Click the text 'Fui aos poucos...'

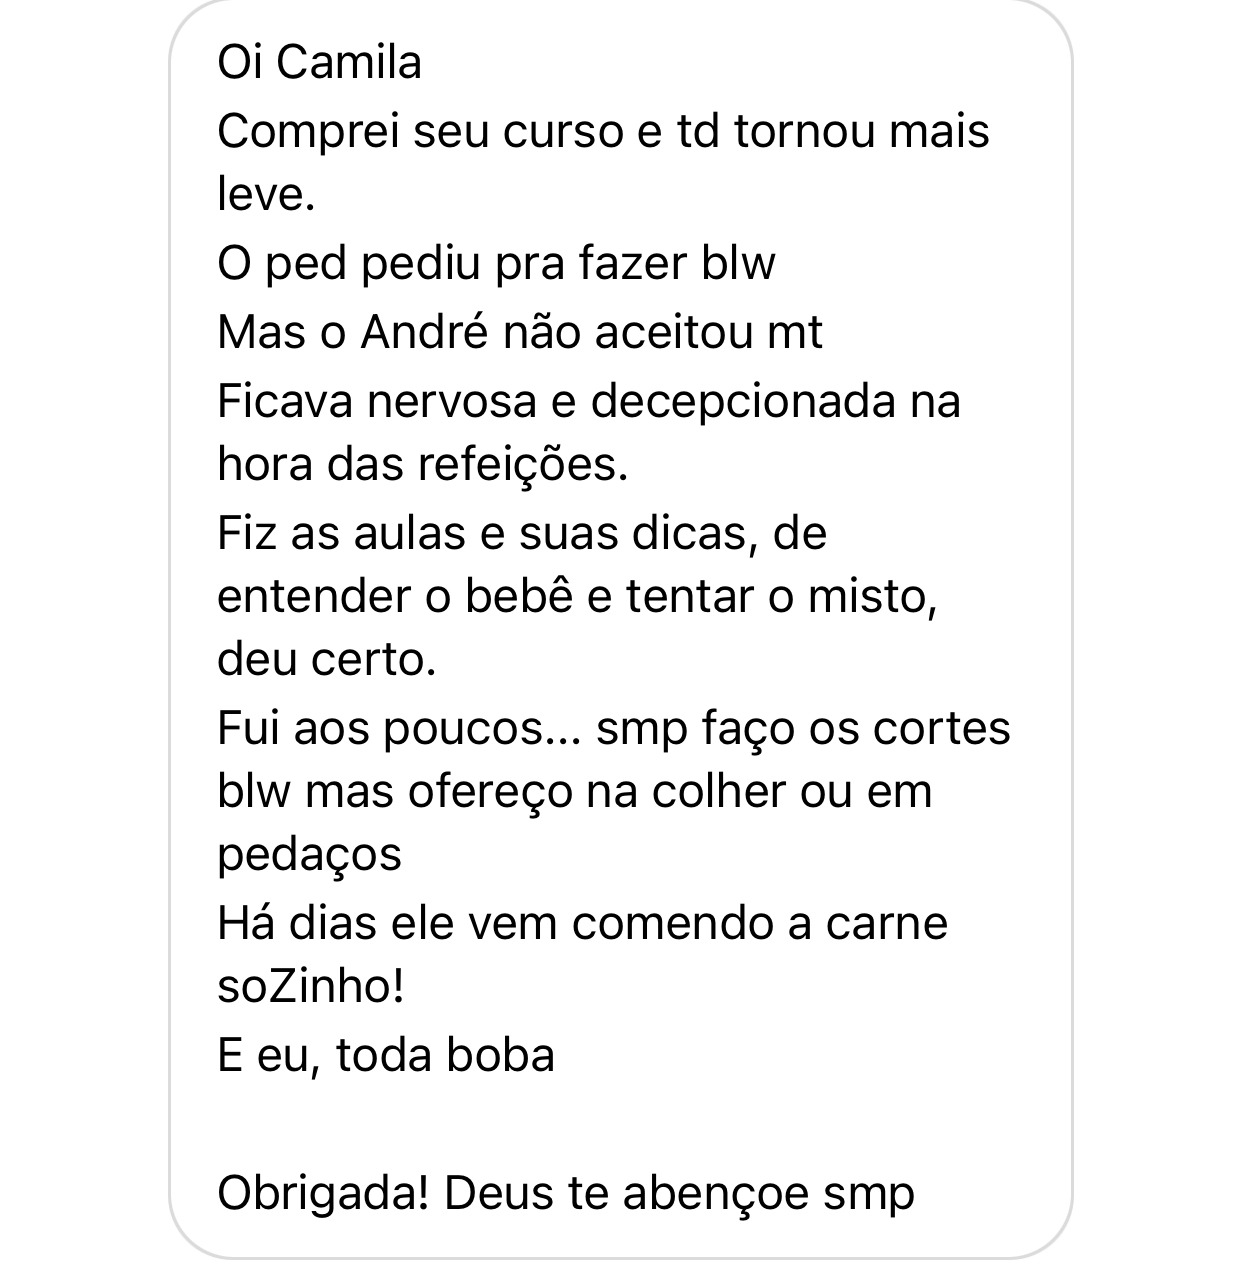point(398,728)
